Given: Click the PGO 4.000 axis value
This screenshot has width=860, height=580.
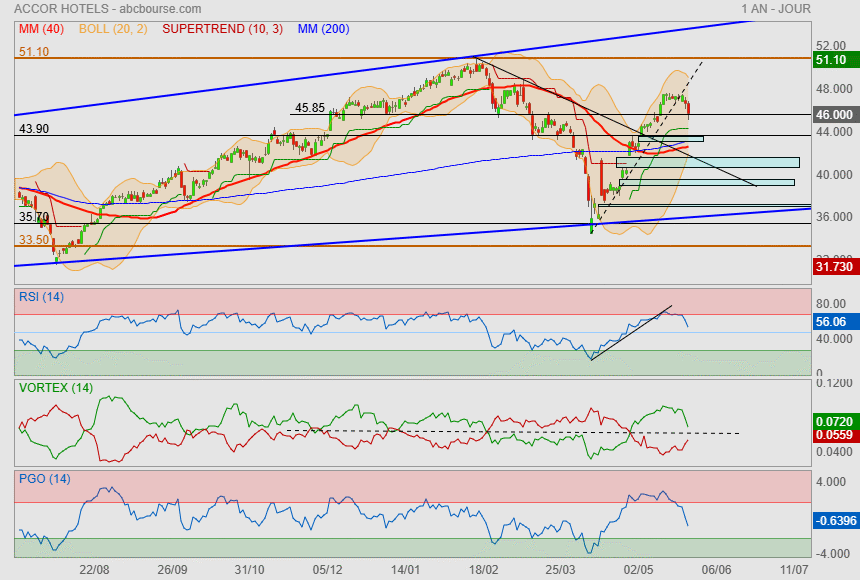Looking at the screenshot, I should pos(831,482).
